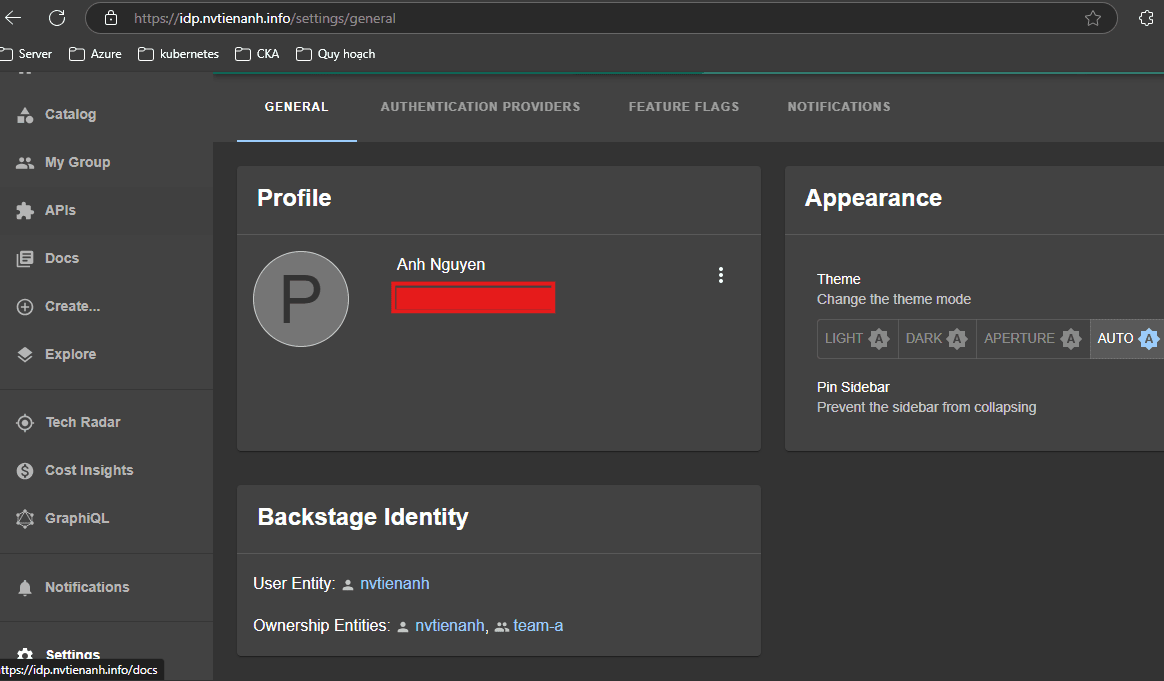Open the Explore layers icon
Viewport: 1164px width, 681px height.
[25, 355]
